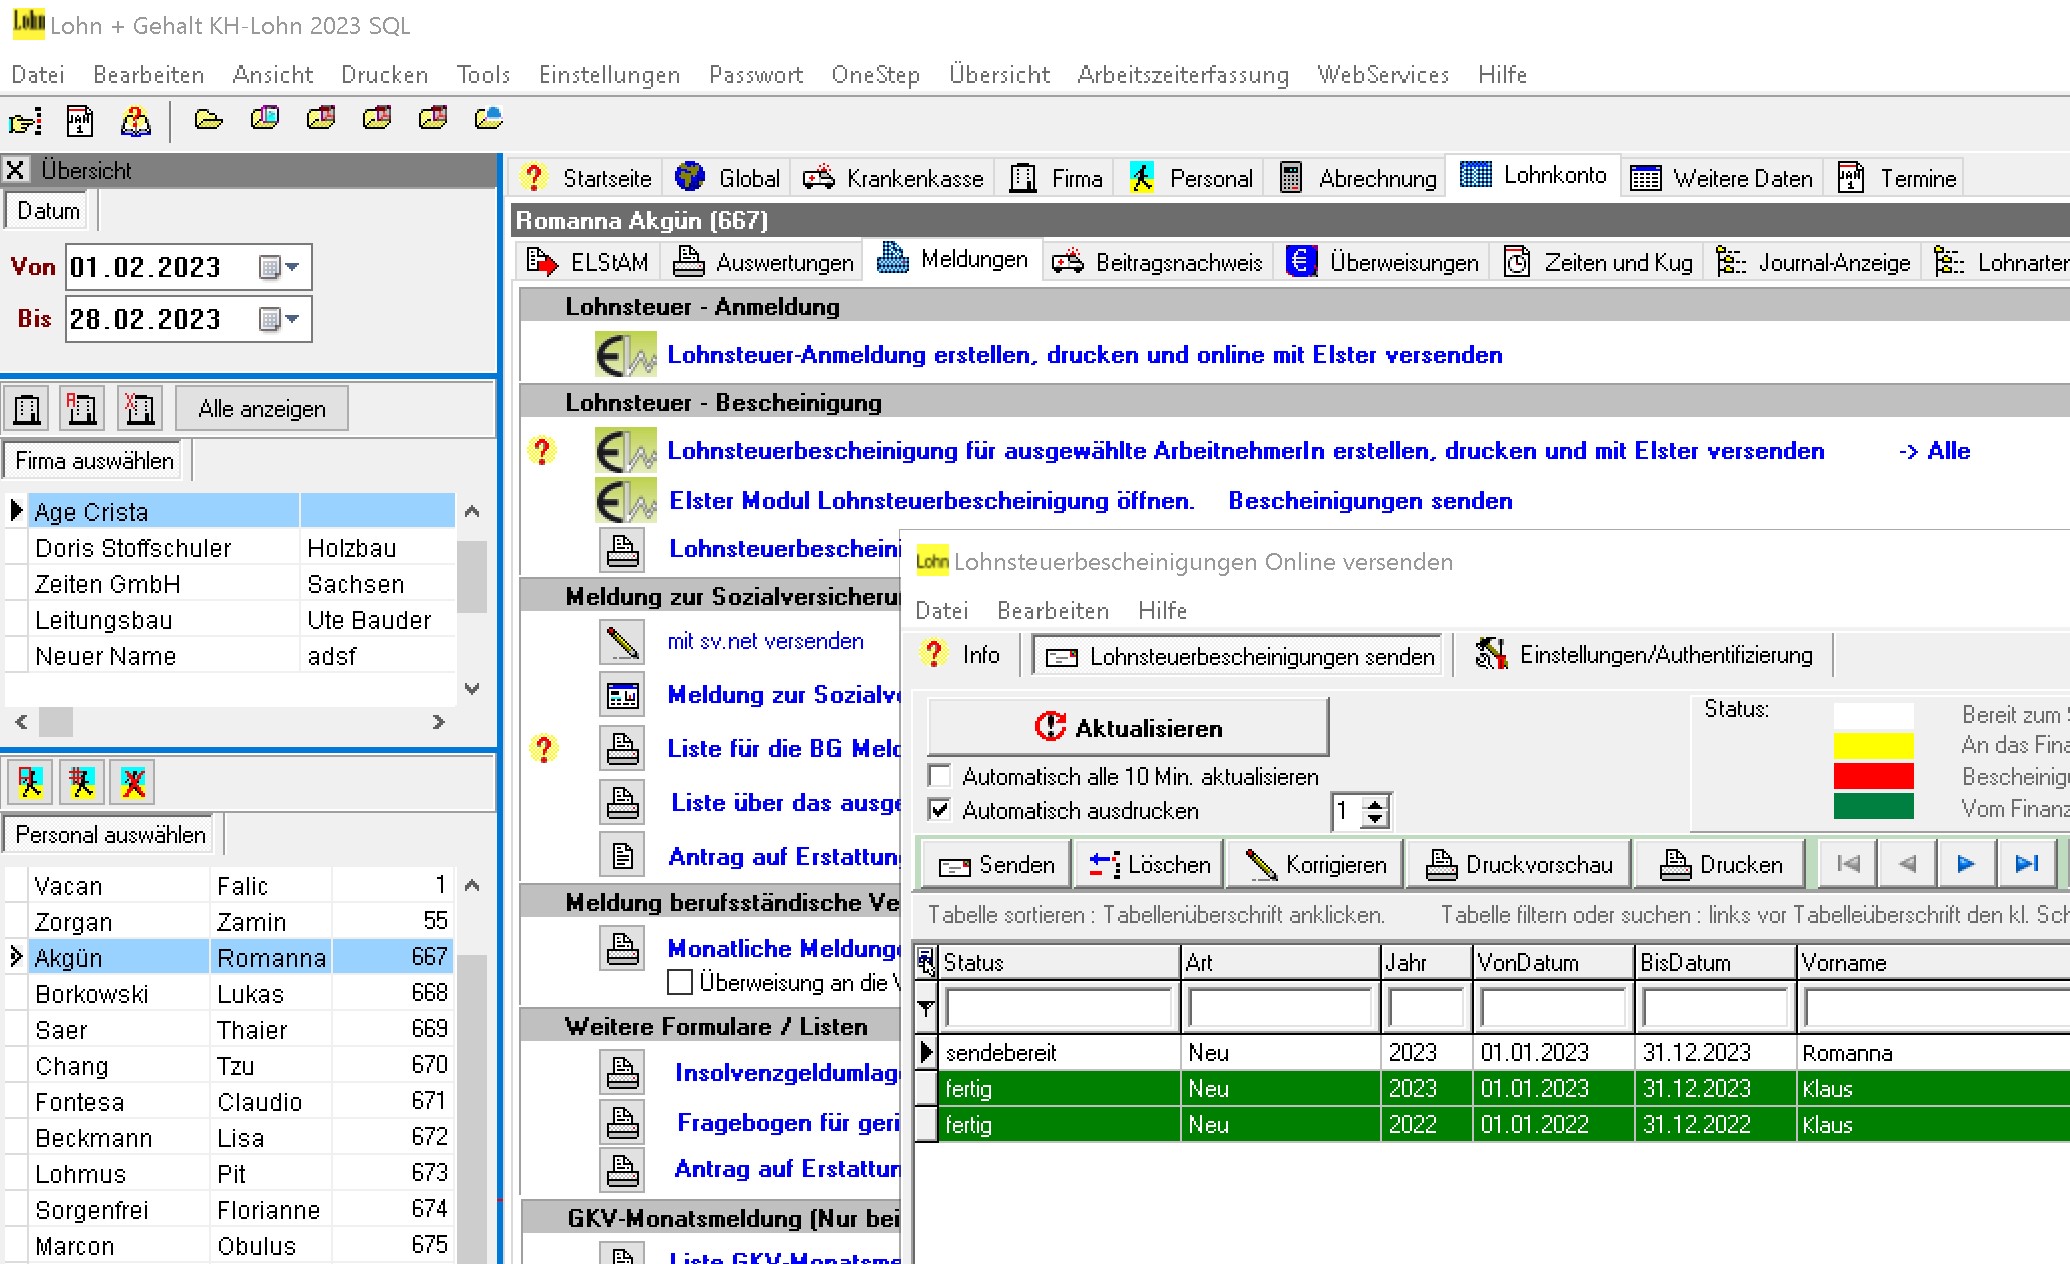Click the filter funnel icon left of table
Image resolution: width=2070 pixels, height=1264 pixels.
point(926,1008)
